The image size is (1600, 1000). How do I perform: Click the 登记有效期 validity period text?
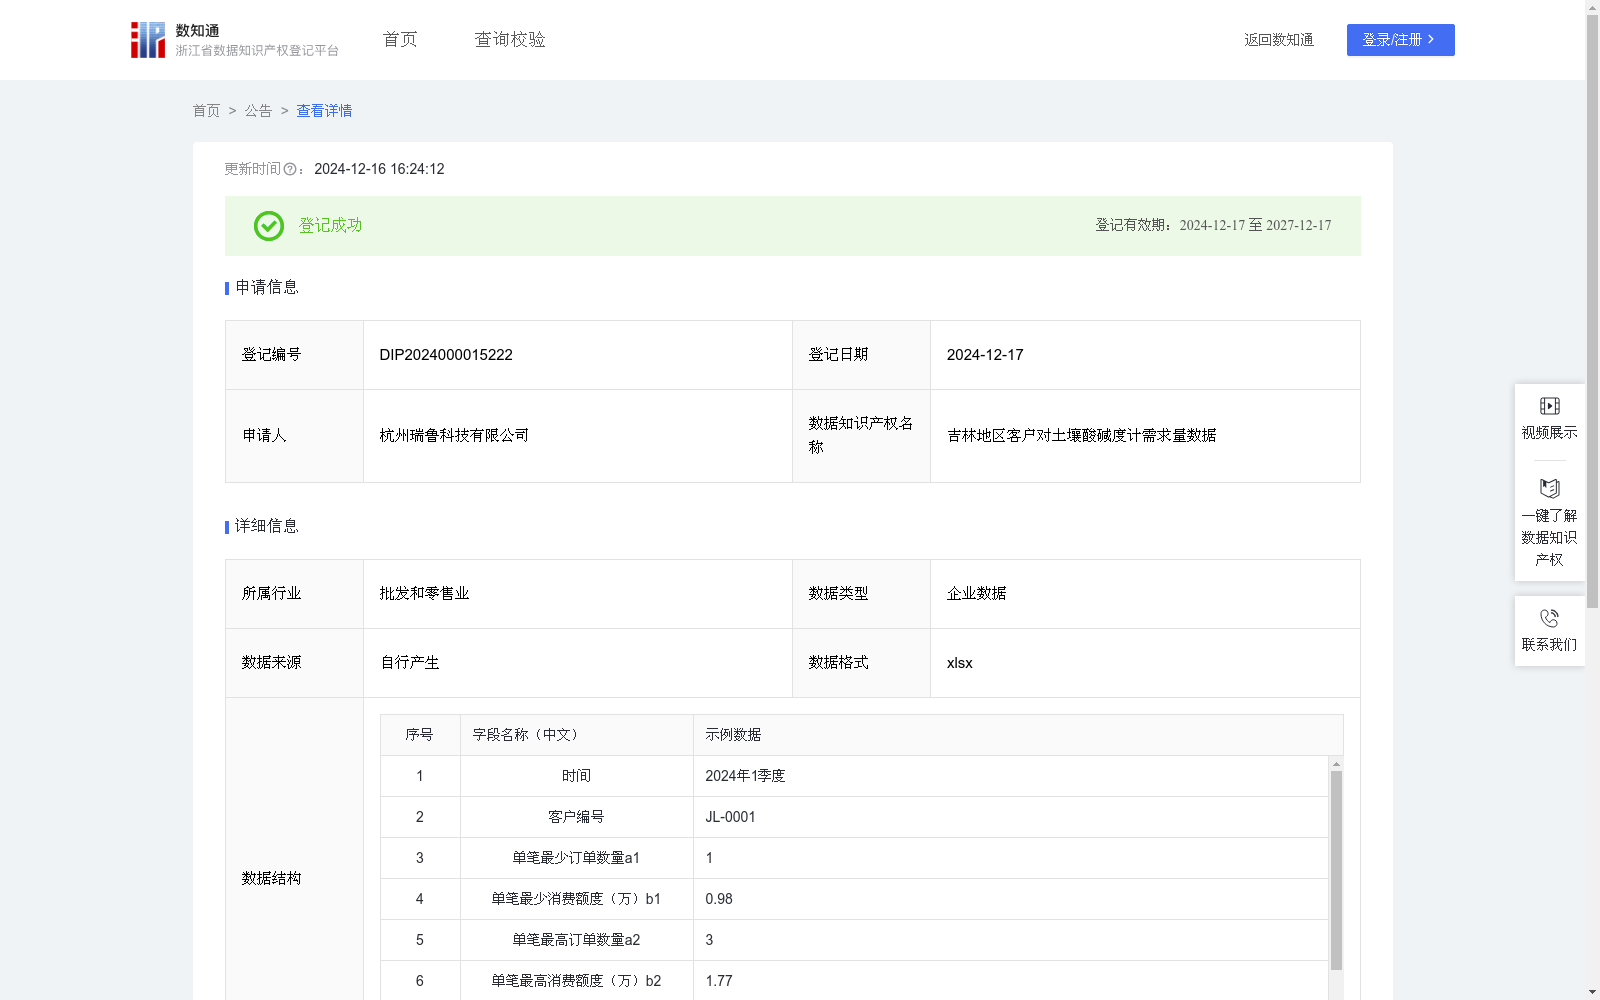pyautogui.click(x=1213, y=226)
